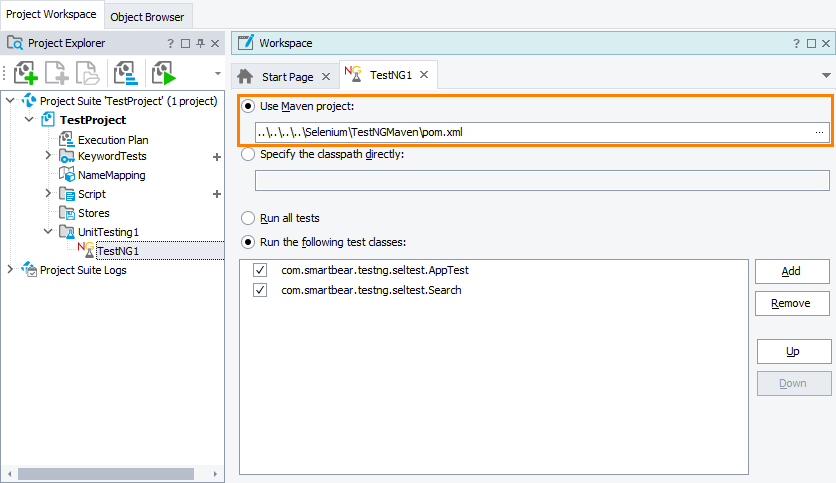
Task: Click the Execution Plan toolbar icon
Action: coord(126,73)
